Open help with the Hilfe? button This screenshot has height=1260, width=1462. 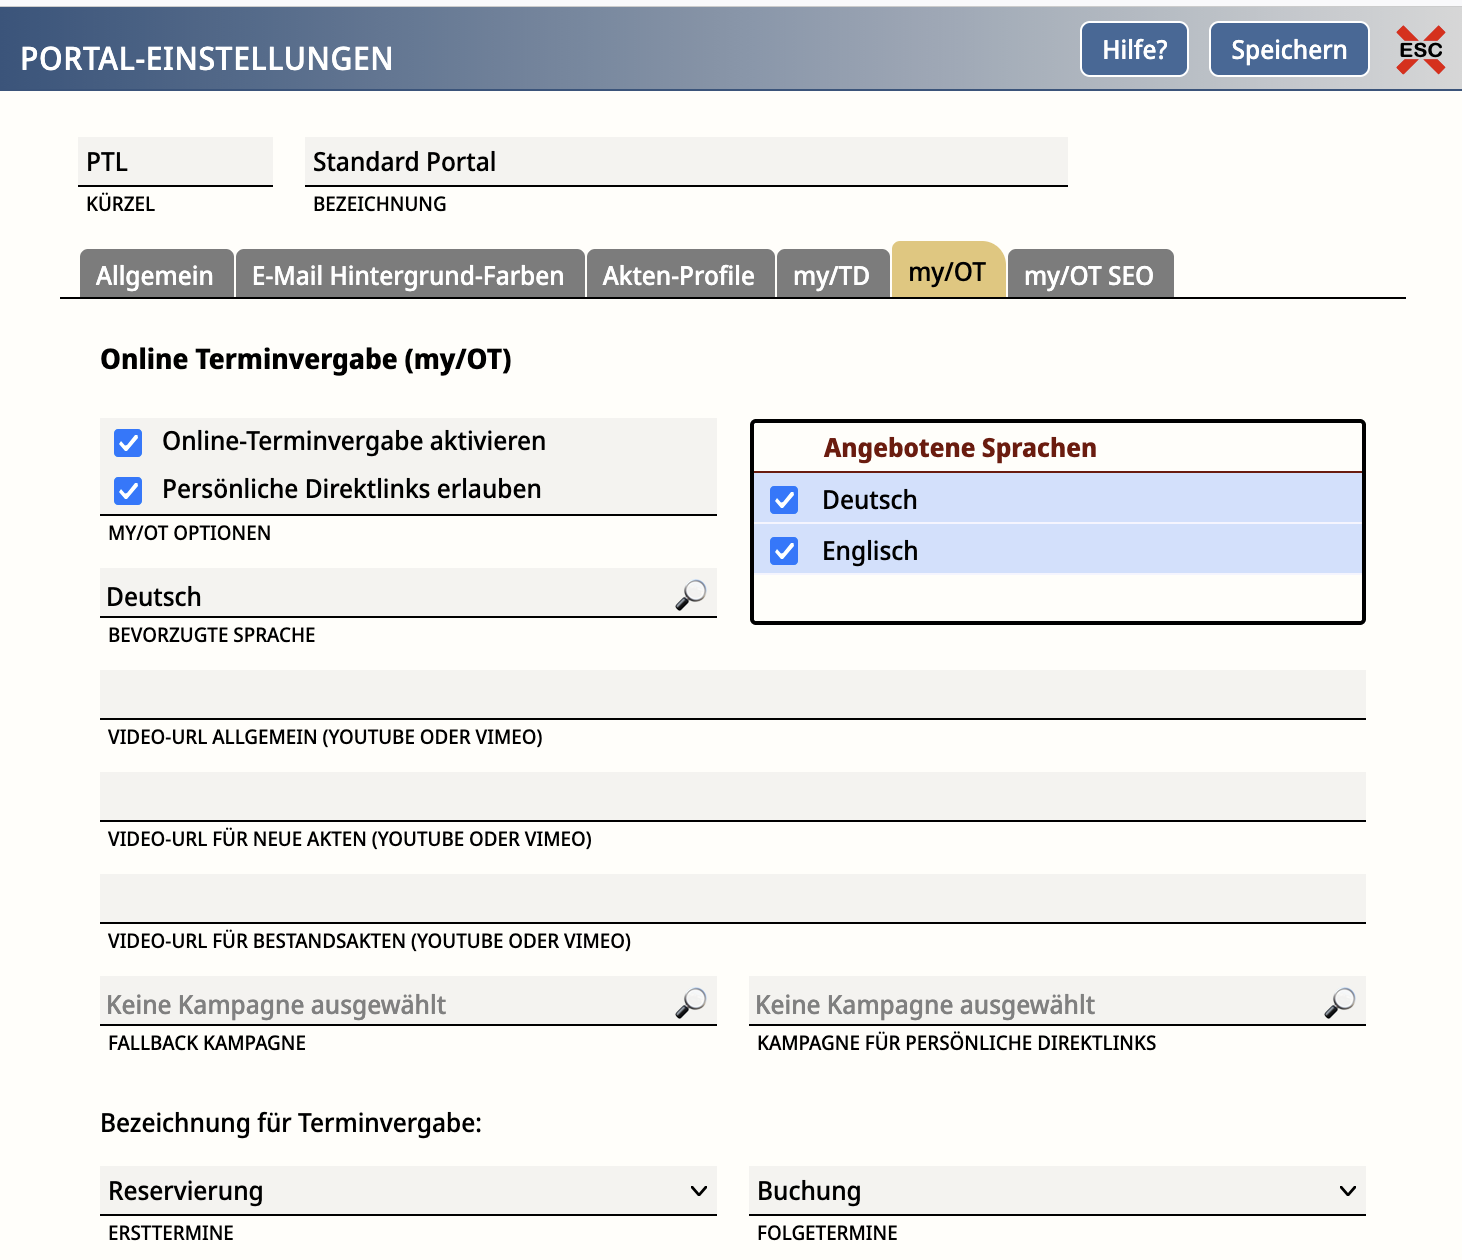coord(1134,50)
